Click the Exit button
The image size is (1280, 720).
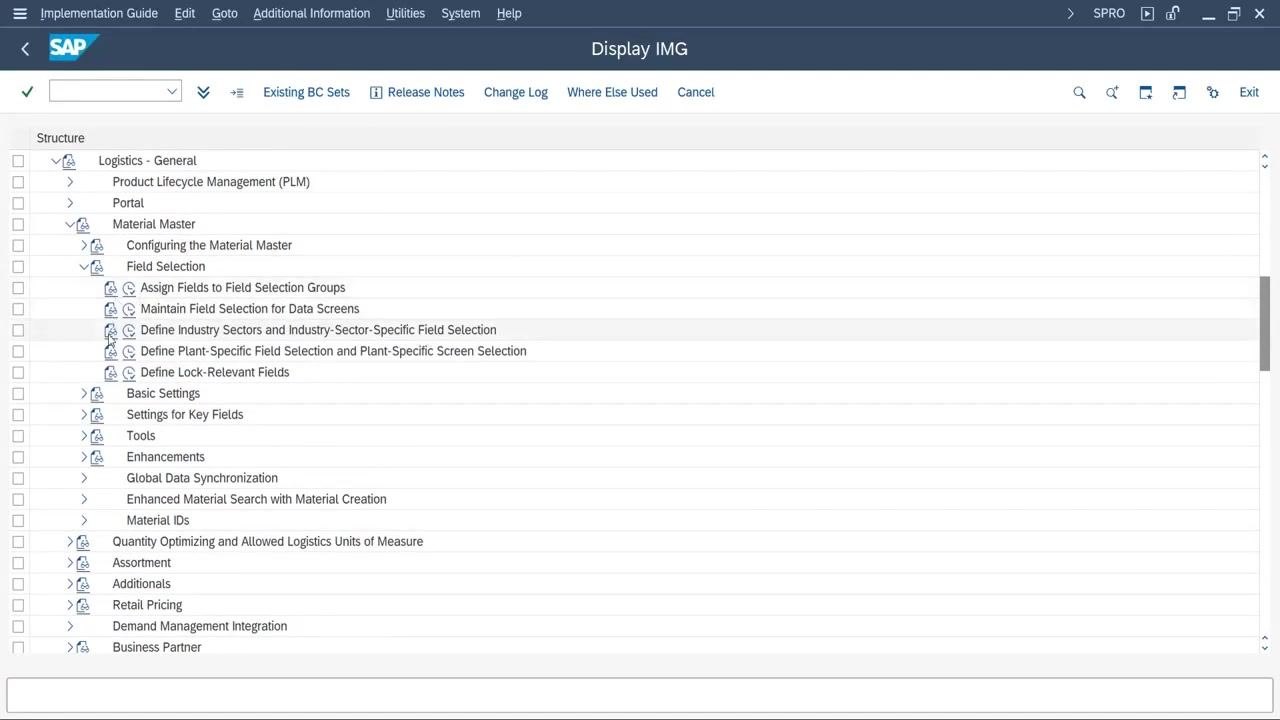1249,92
